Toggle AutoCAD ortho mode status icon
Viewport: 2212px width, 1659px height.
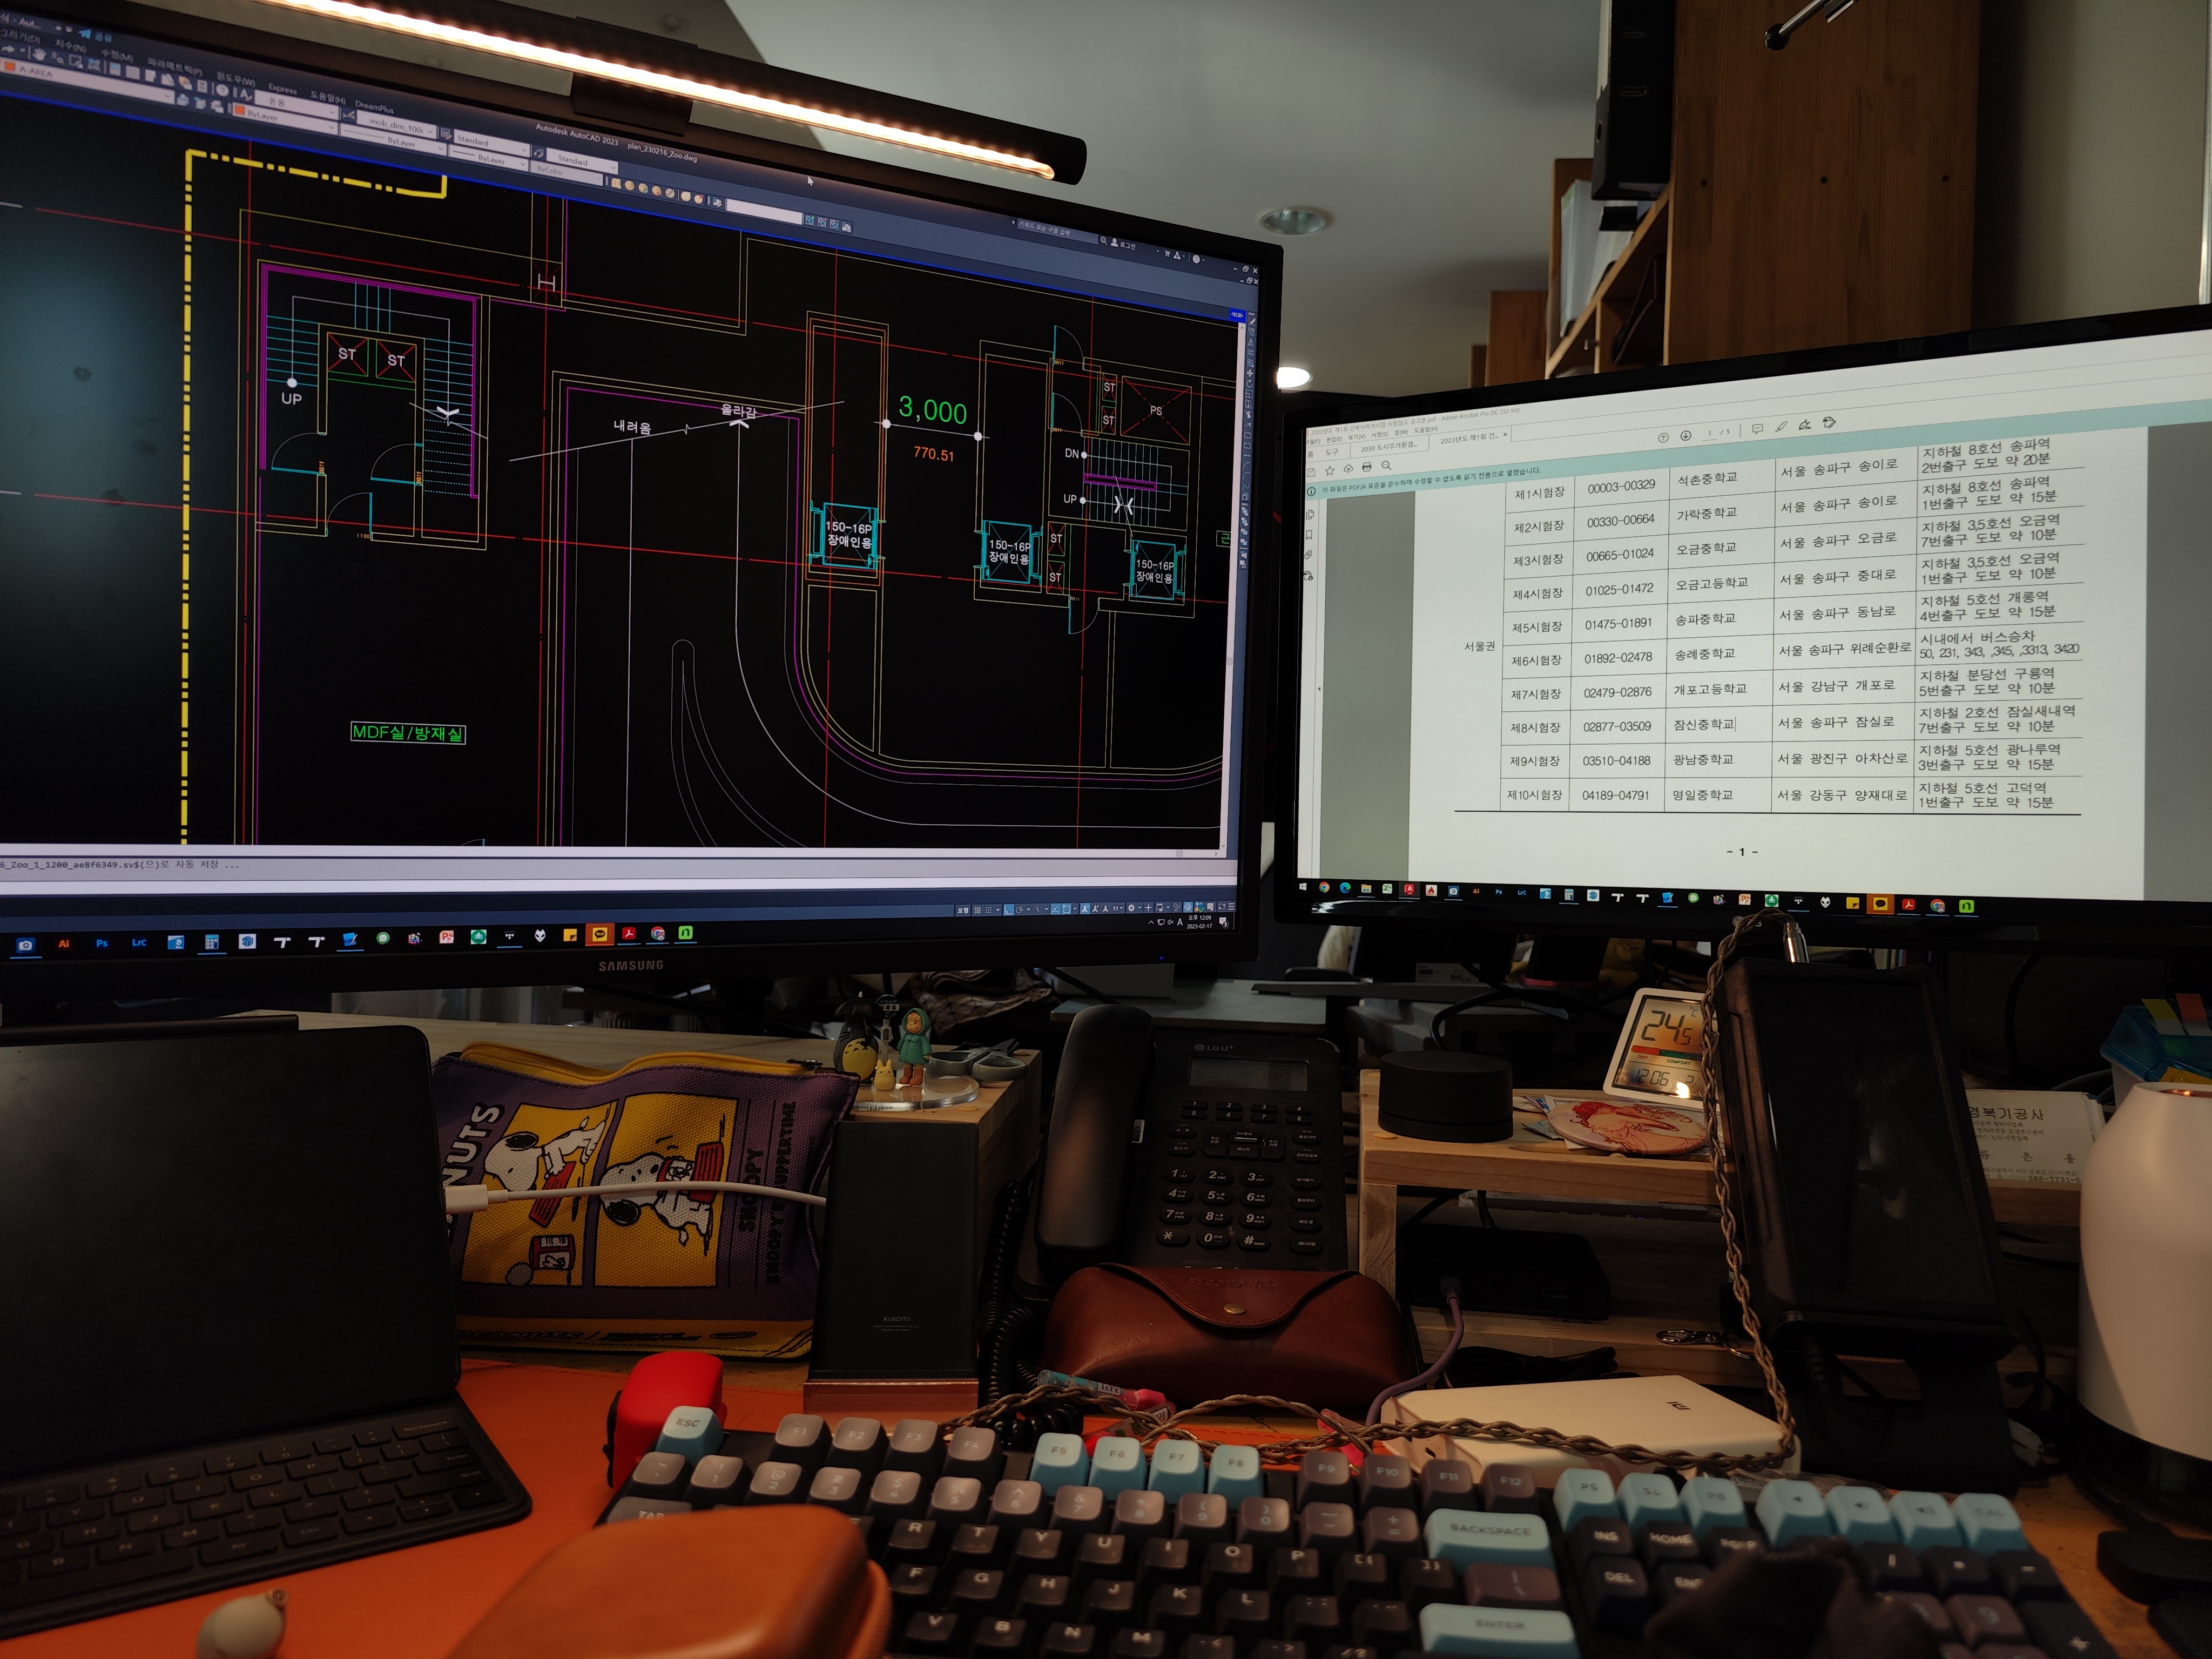(1009, 910)
